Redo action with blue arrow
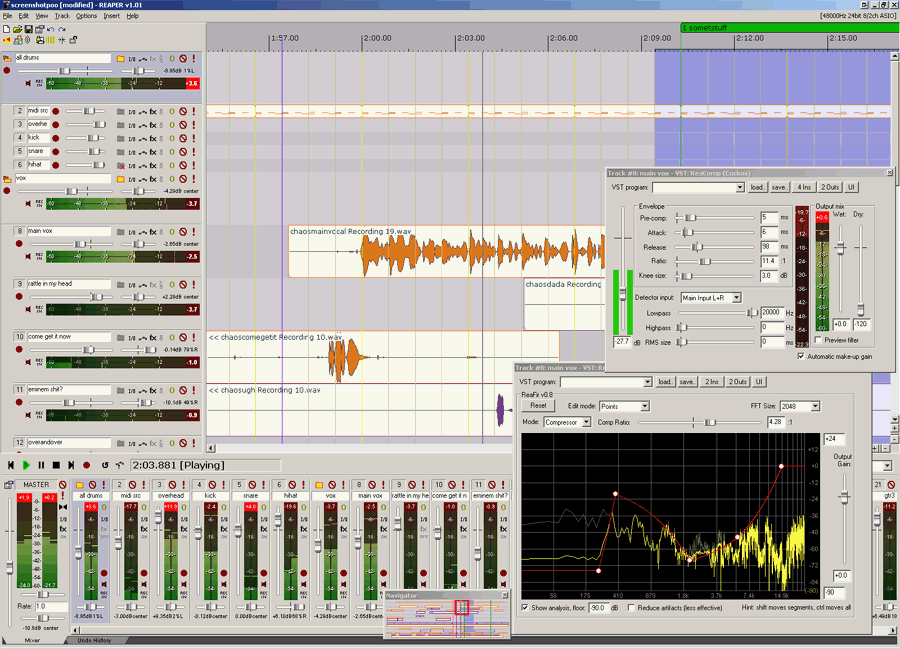 coord(62,29)
